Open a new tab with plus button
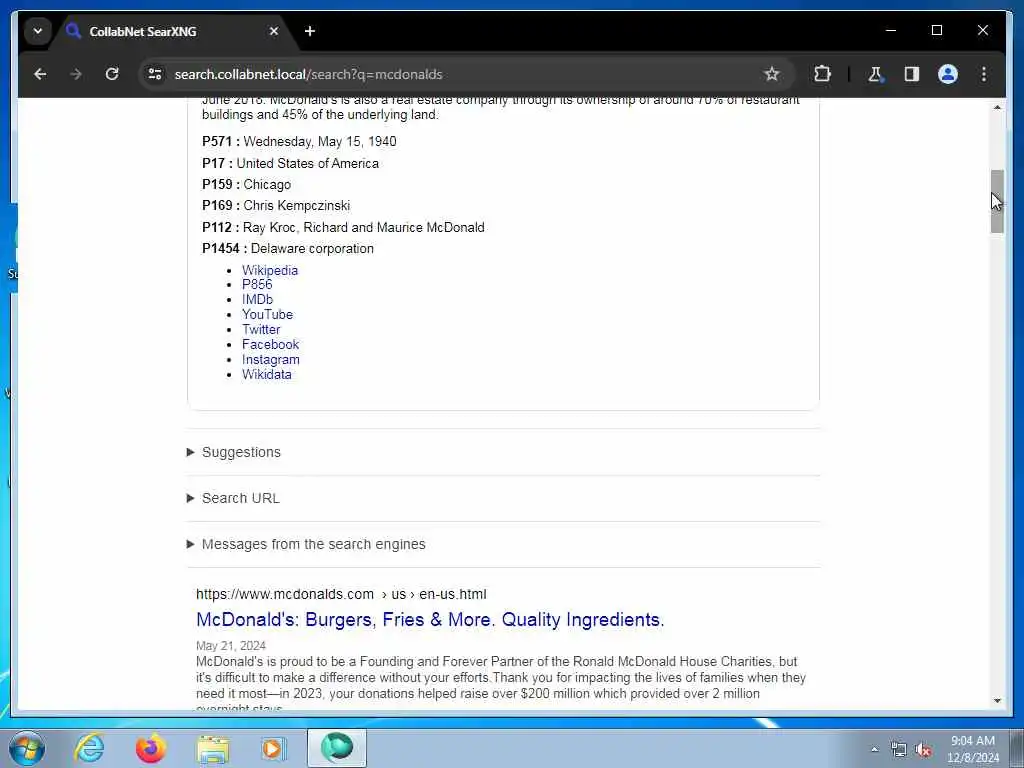The width and height of the screenshot is (1024, 768). pos(310,31)
